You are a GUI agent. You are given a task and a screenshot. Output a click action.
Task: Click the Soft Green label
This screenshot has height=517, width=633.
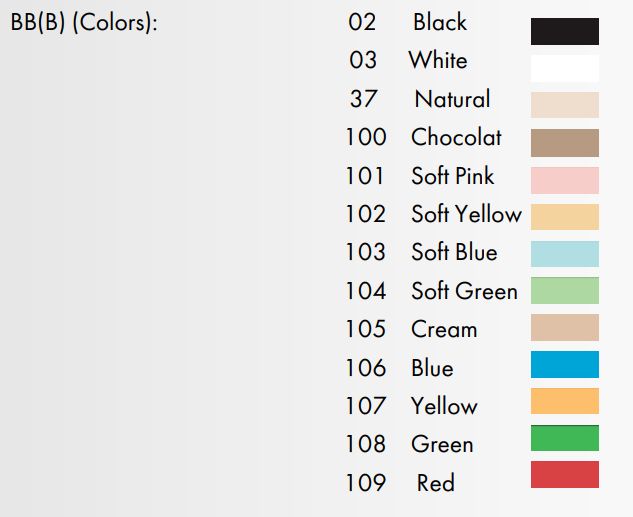coord(464,291)
